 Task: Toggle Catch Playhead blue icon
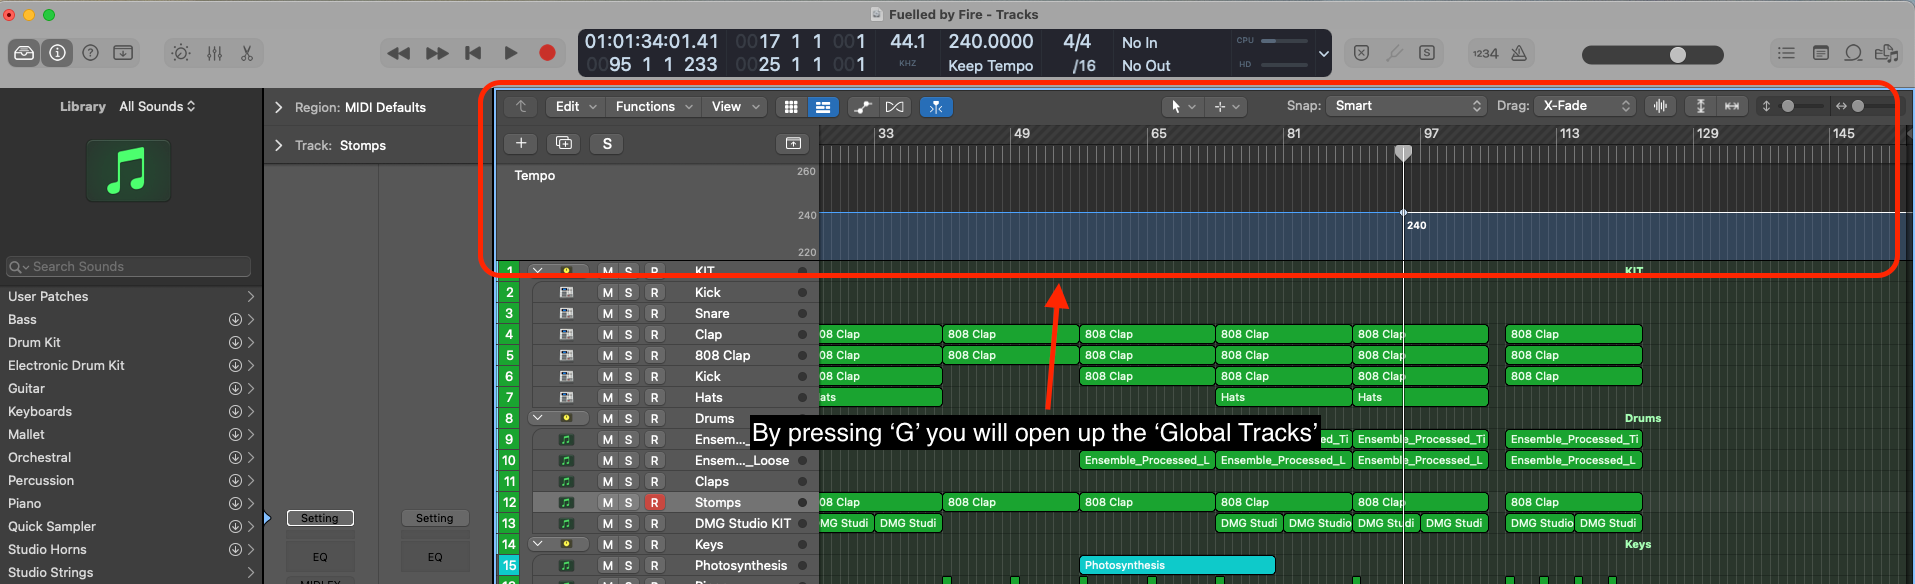(936, 106)
